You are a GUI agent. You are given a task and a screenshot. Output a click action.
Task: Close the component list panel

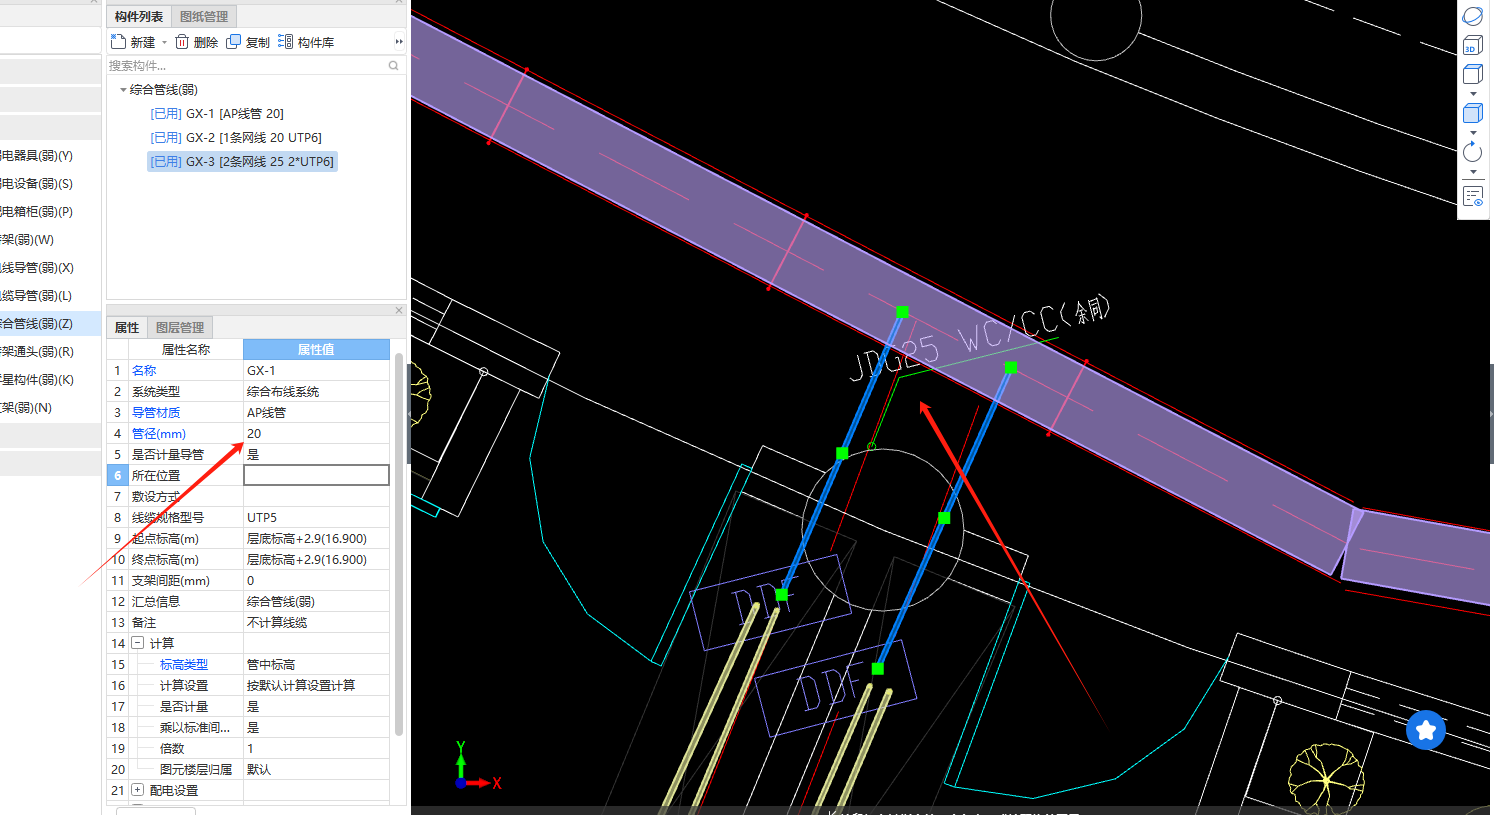(399, 2)
